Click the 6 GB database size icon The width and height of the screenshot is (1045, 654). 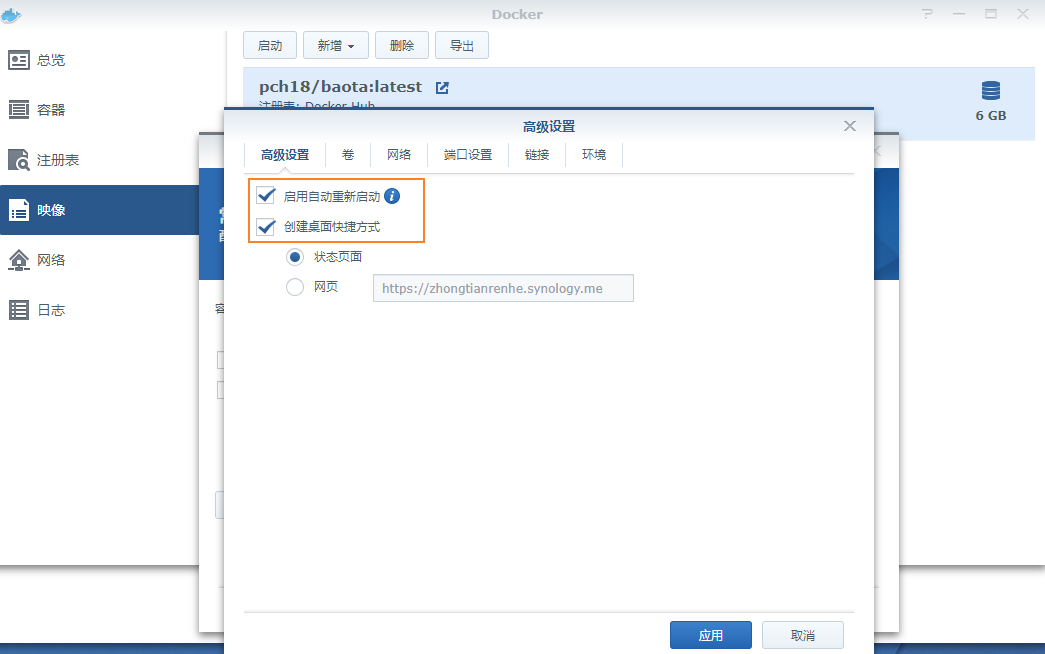coord(990,92)
